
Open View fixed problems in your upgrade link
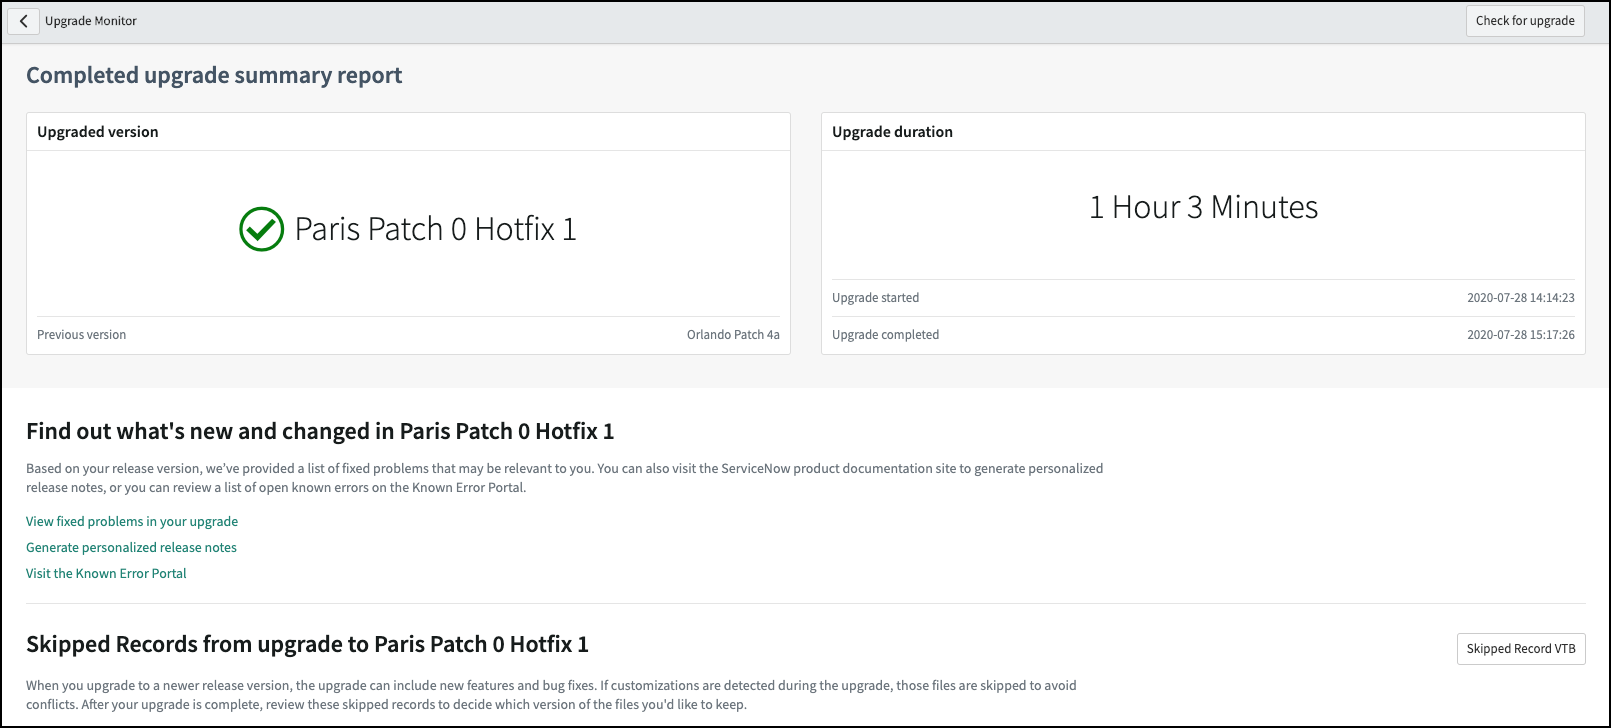132,522
